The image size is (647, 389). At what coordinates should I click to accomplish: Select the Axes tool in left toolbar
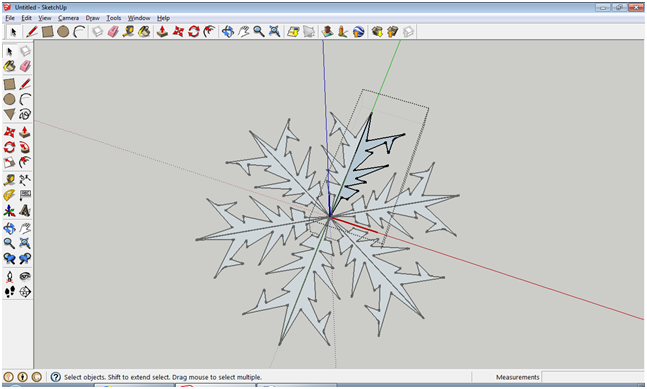pos(9,212)
